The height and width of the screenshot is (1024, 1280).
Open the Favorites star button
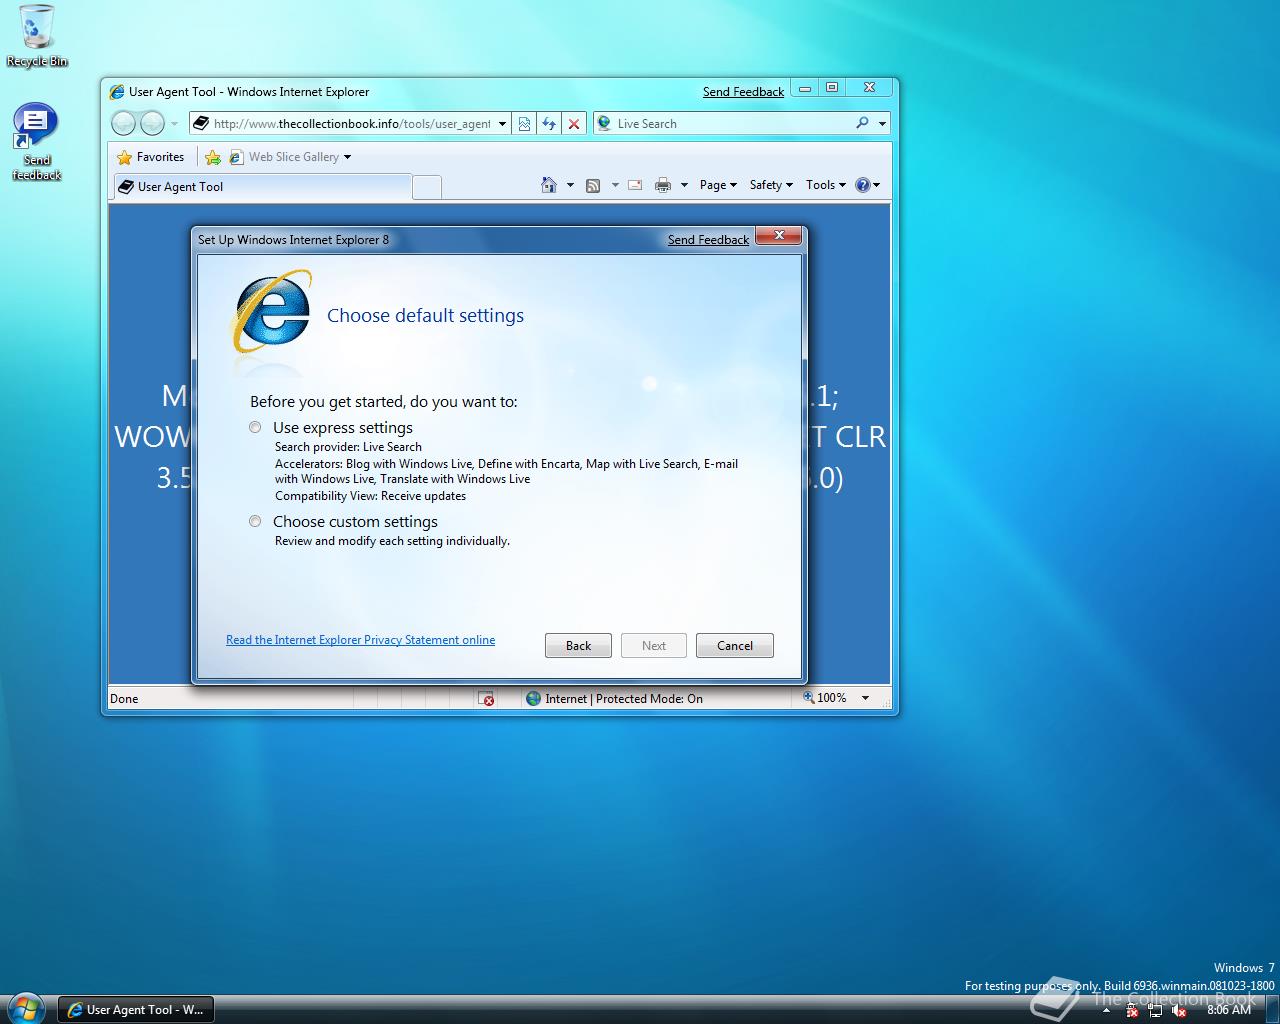click(151, 157)
